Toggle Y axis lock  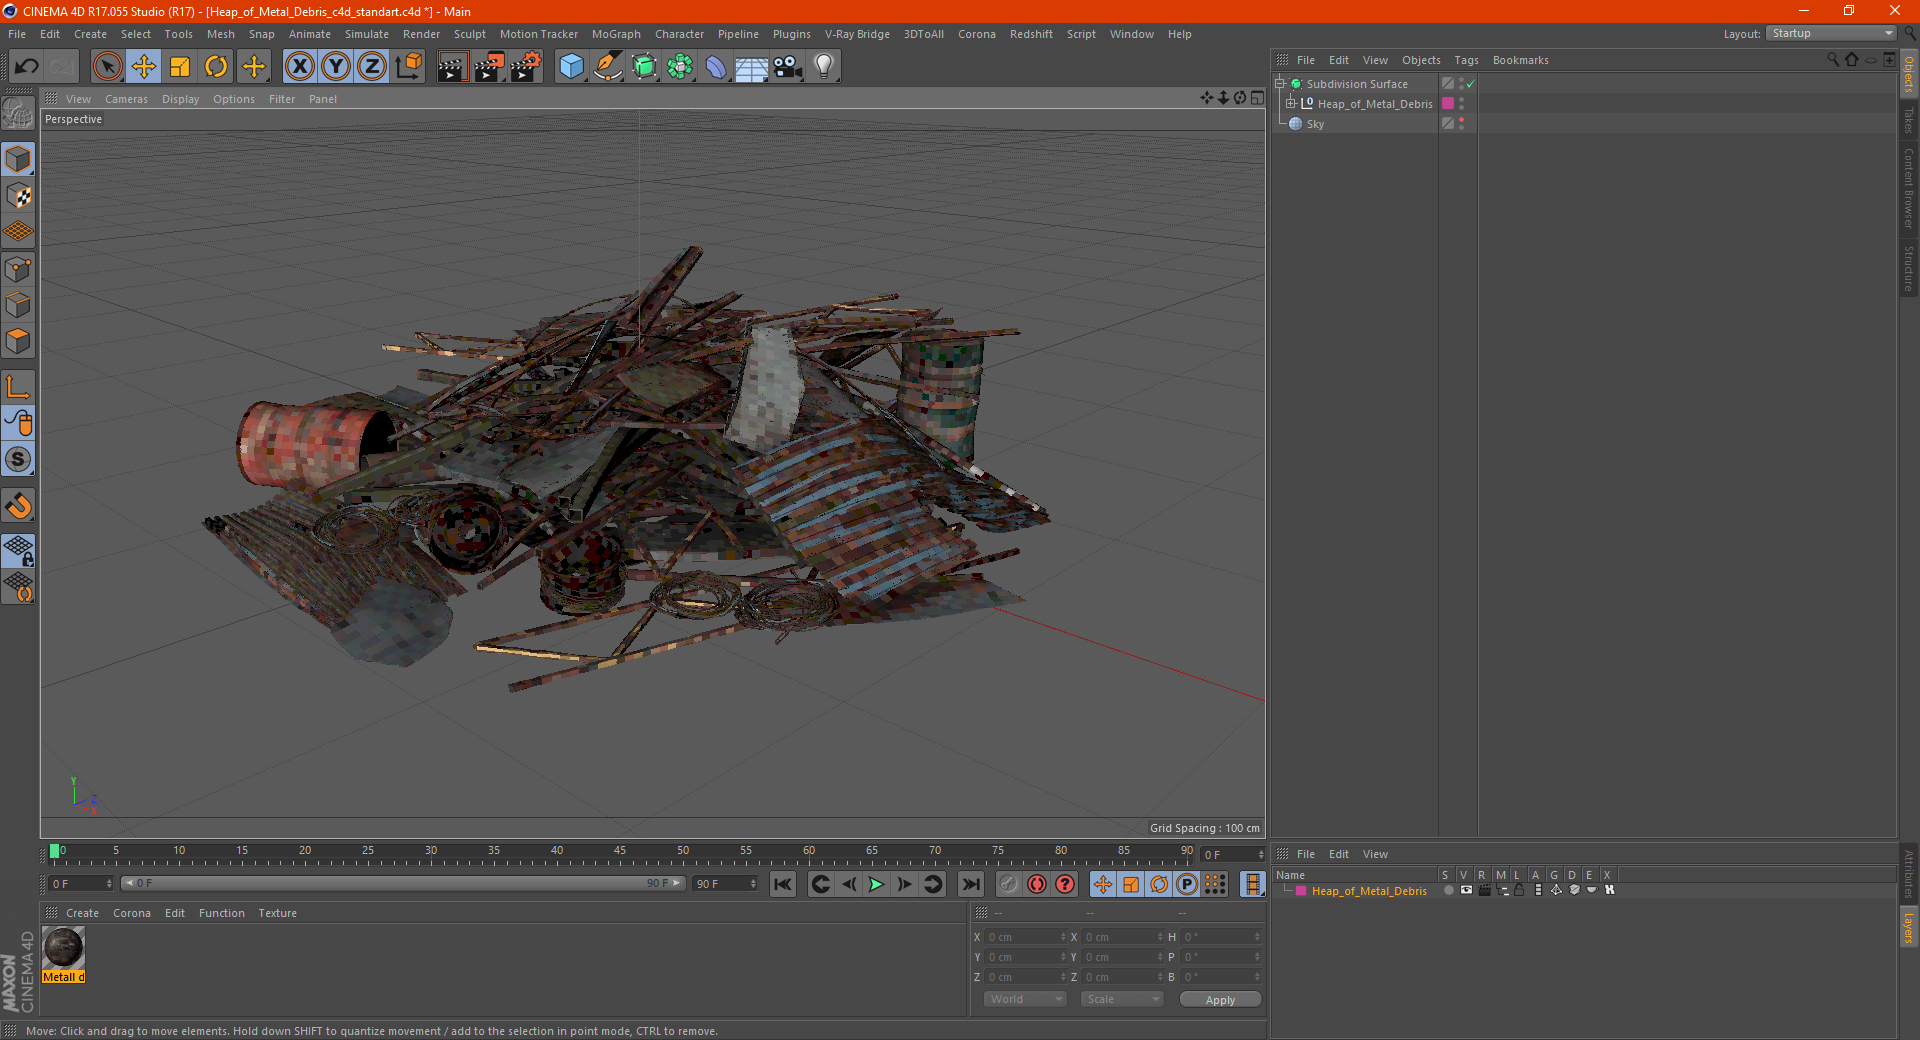pos(336,67)
